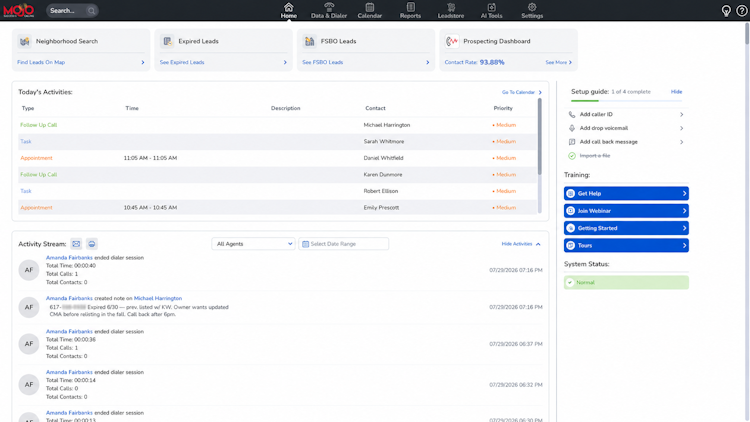Click the Join Webinar button
Screen dimensions: 750x422
coord(626,211)
